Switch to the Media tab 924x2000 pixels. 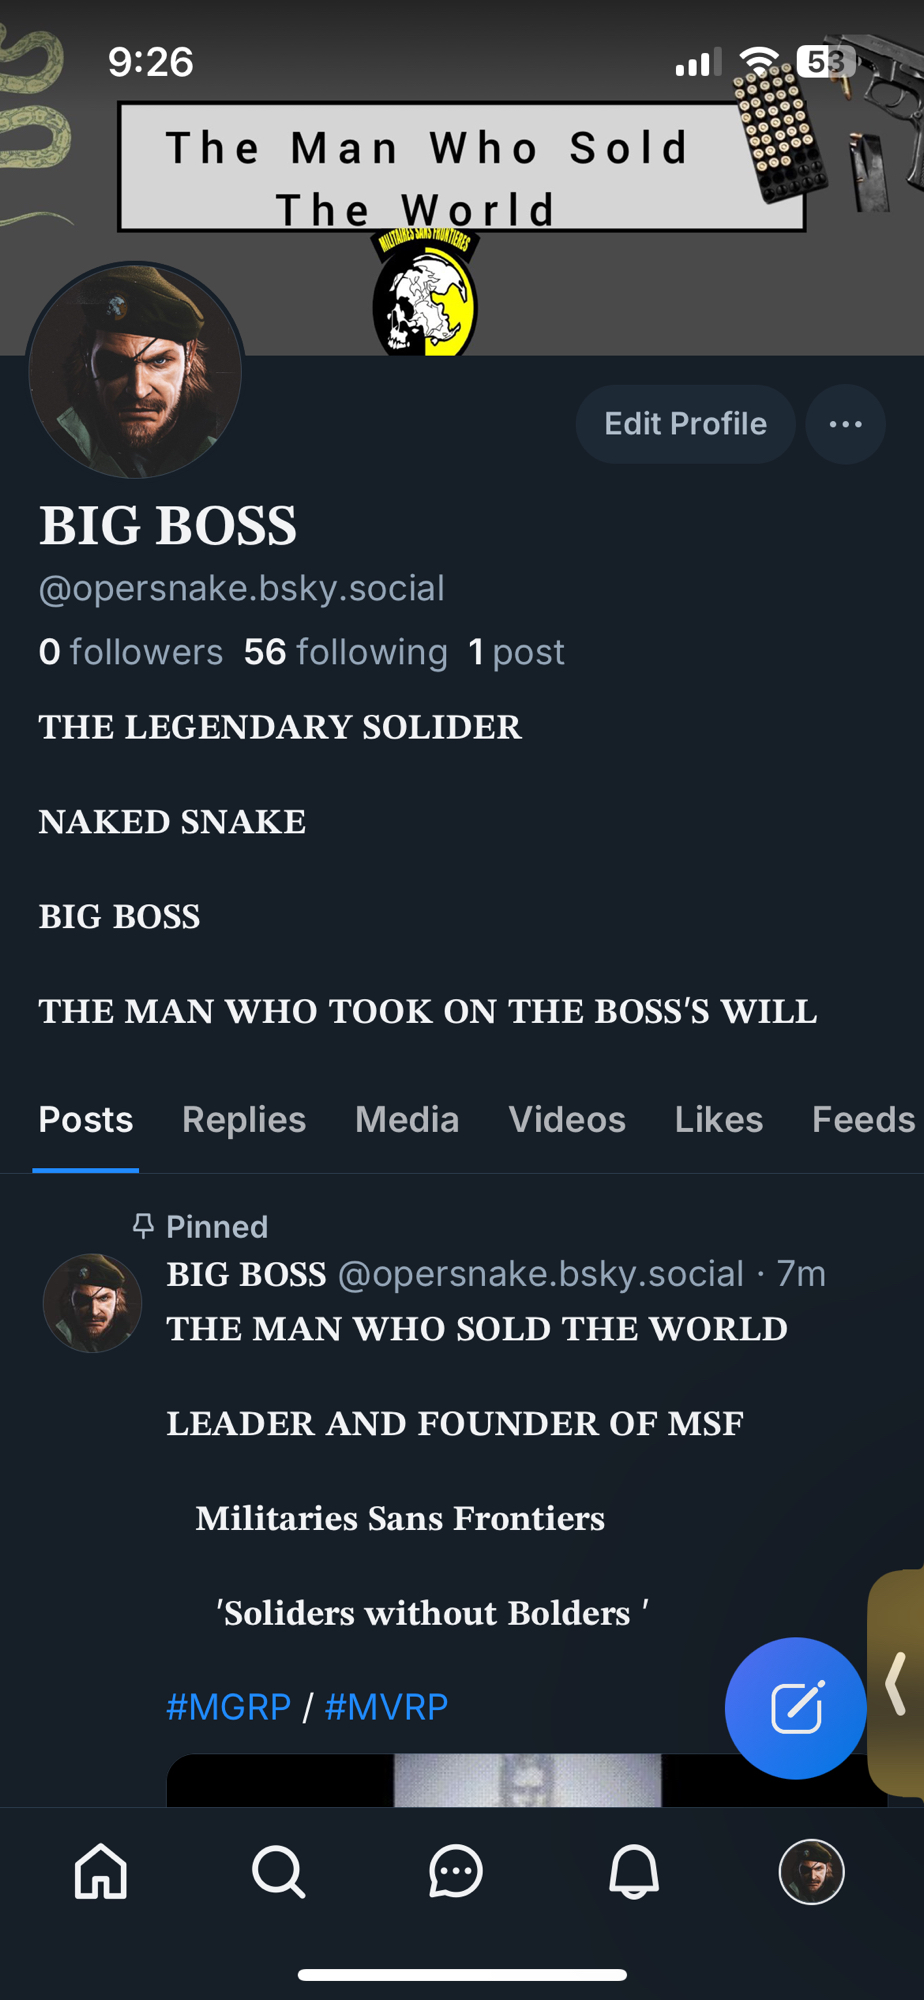click(x=407, y=1120)
